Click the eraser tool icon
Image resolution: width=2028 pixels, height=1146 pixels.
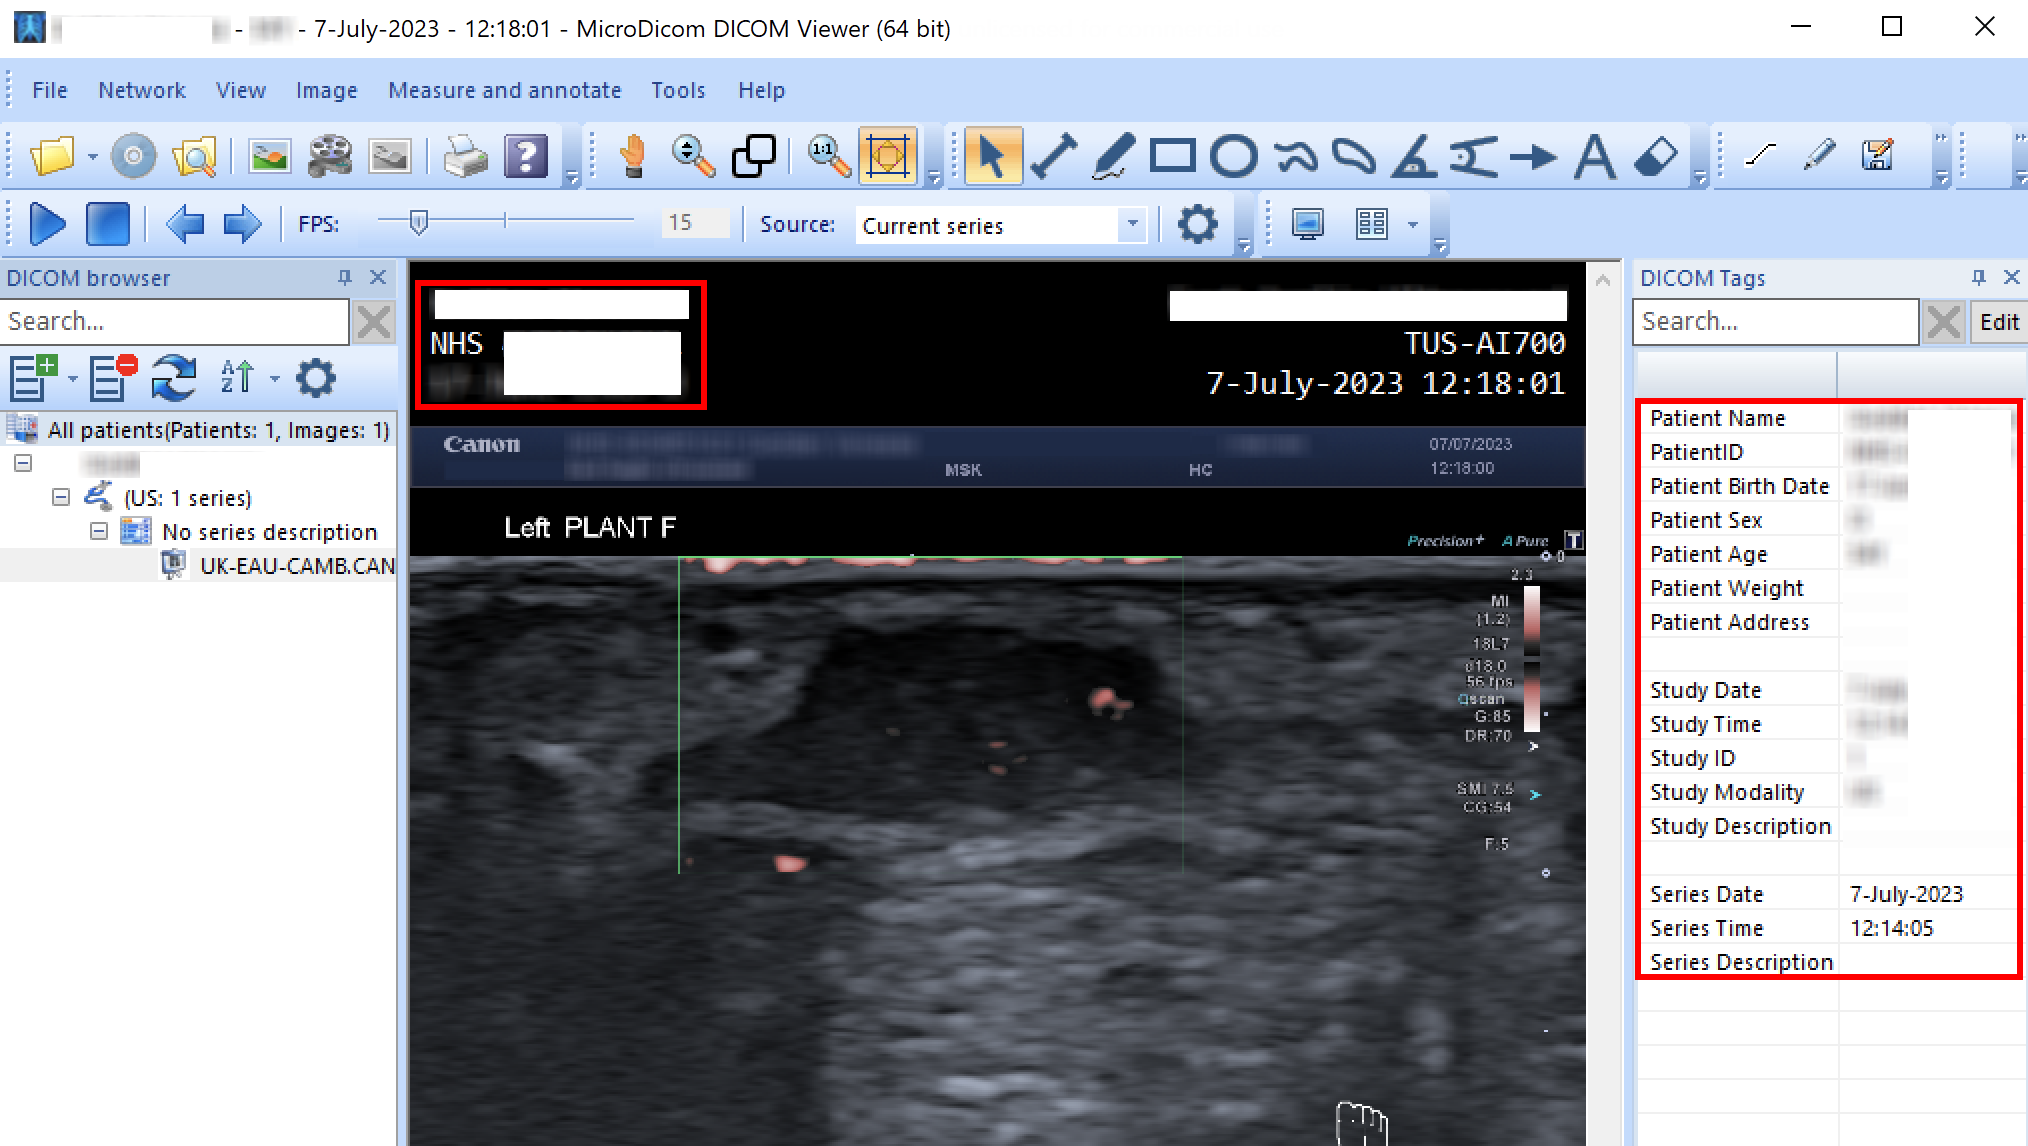click(1656, 156)
